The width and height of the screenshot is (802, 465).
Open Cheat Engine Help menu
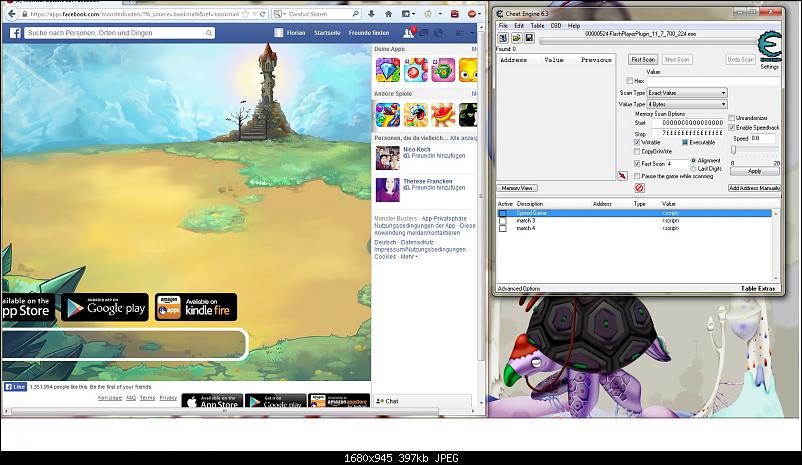(574, 26)
